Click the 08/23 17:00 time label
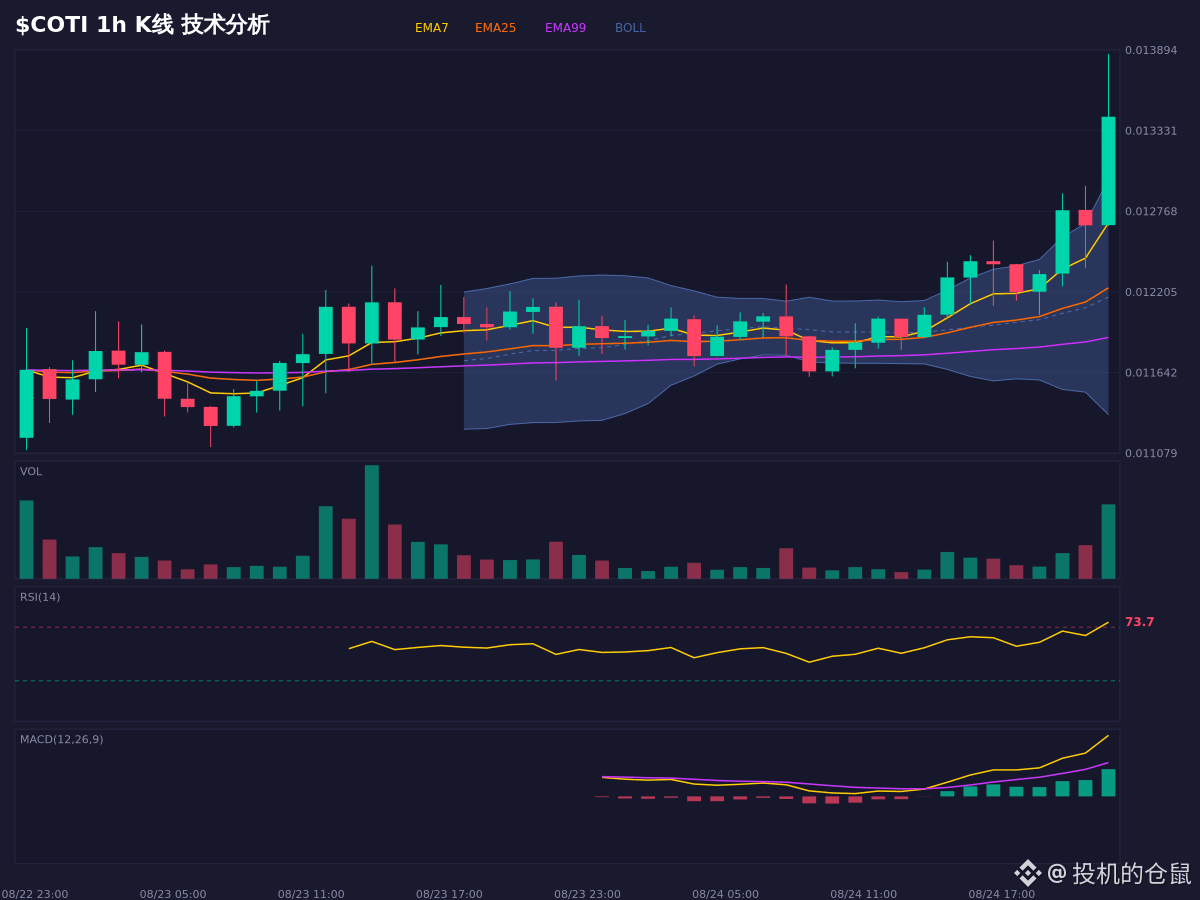 click(x=449, y=894)
